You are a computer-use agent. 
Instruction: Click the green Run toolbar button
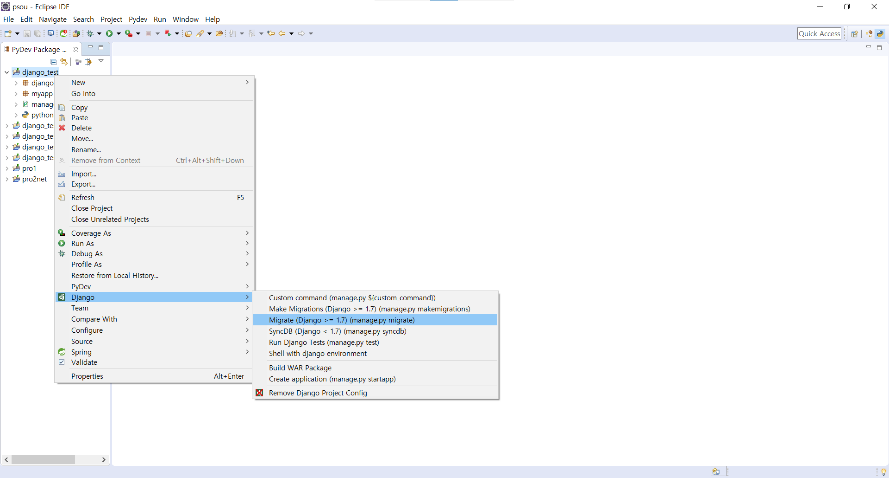[x=109, y=33]
